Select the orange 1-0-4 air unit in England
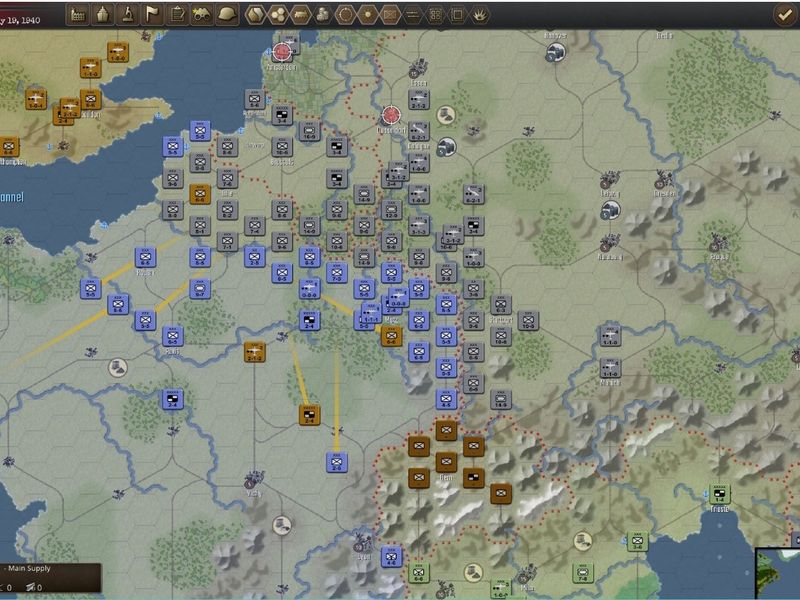 coord(36,99)
